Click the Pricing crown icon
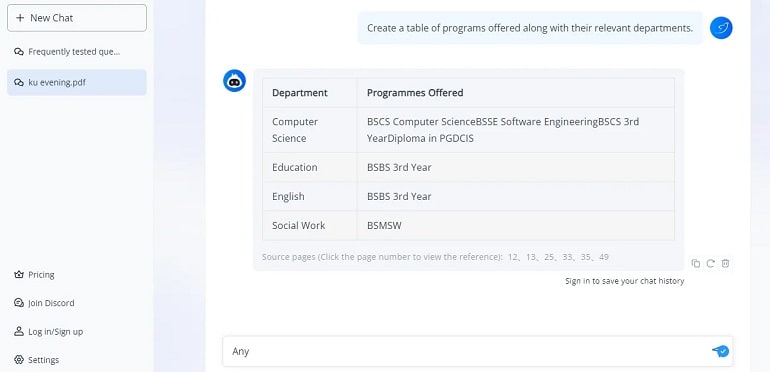The image size is (770, 372). click(19, 275)
